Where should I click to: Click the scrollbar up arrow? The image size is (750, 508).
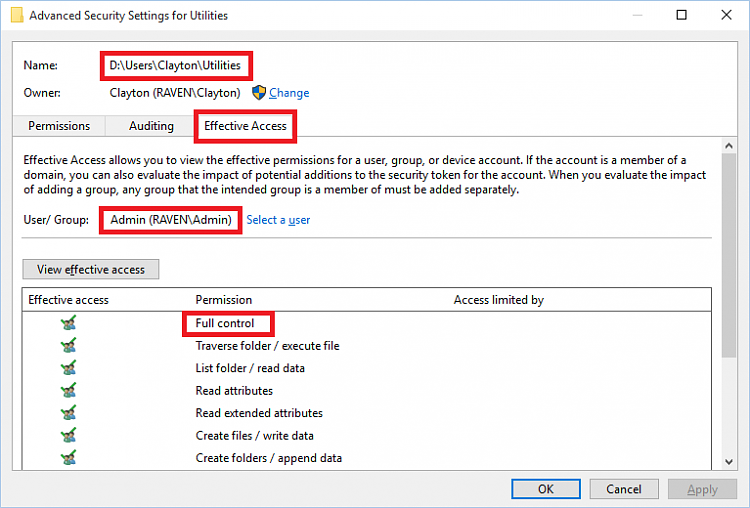(x=729, y=145)
